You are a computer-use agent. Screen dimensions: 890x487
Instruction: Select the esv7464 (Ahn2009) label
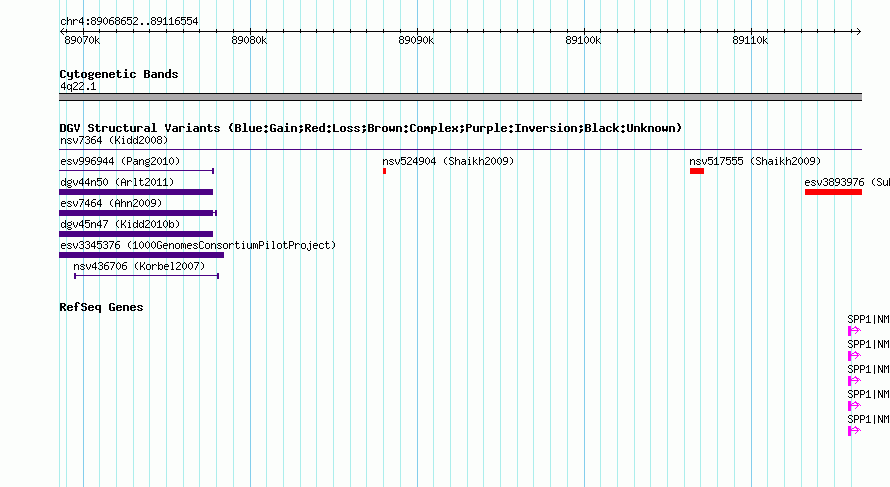point(111,203)
